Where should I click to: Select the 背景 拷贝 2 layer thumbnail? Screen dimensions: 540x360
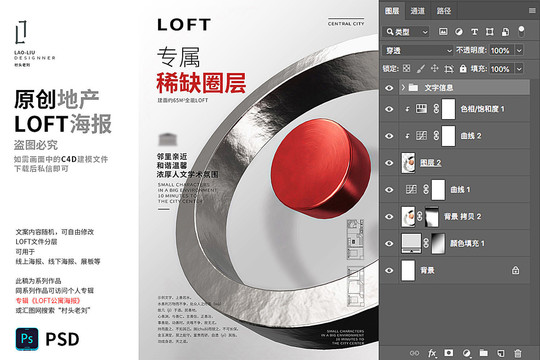(408, 216)
